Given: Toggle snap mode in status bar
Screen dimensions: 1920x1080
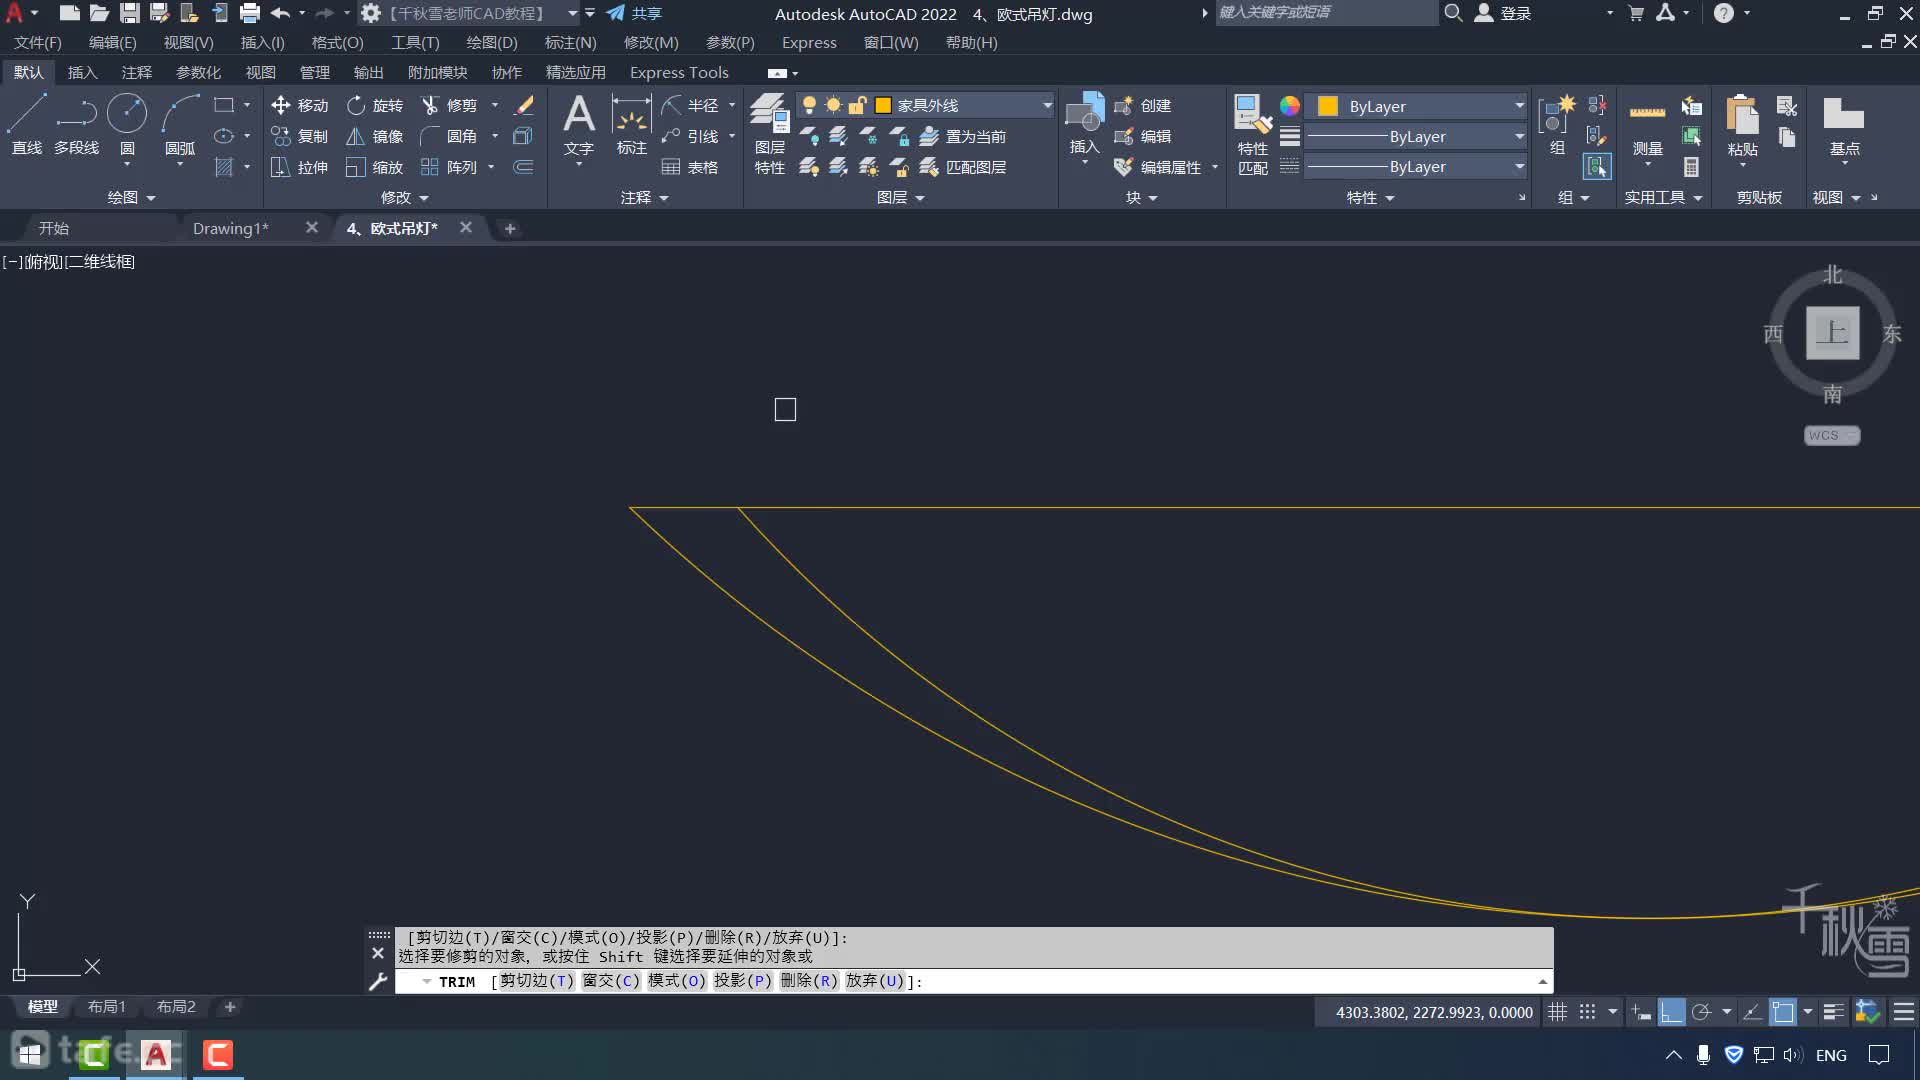Looking at the screenshot, I should point(1587,1012).
